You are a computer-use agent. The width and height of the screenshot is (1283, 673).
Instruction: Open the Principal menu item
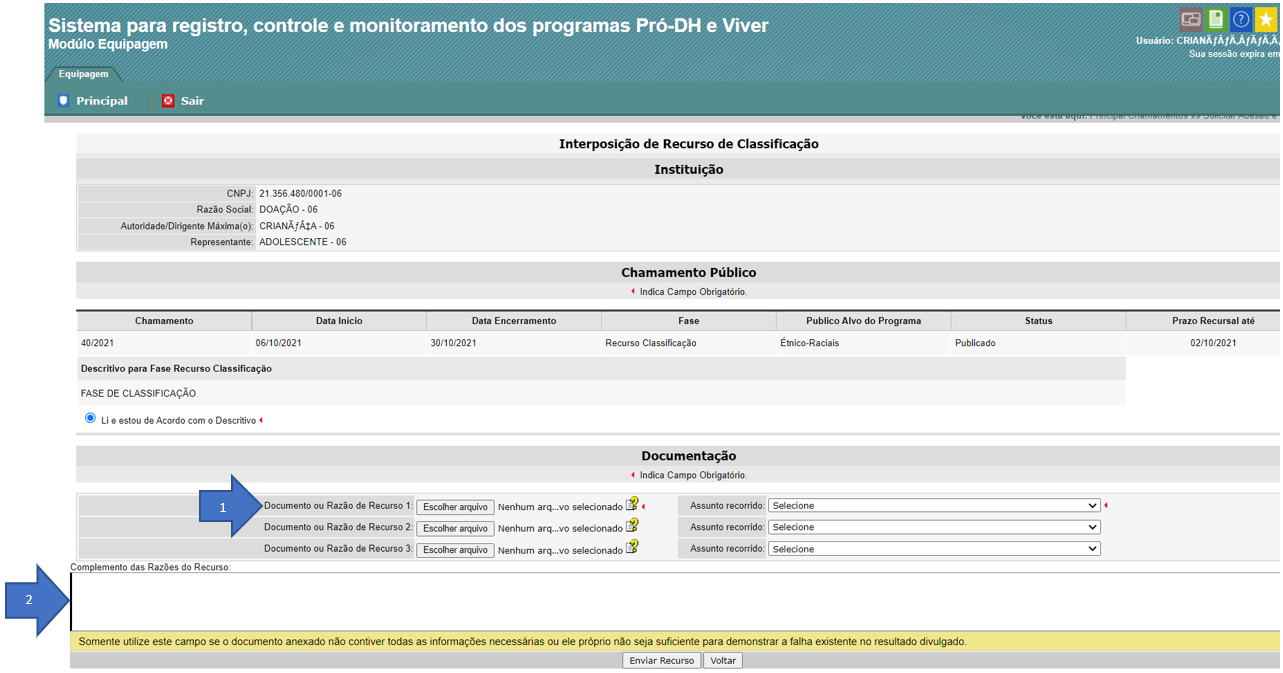coord(101,101)
